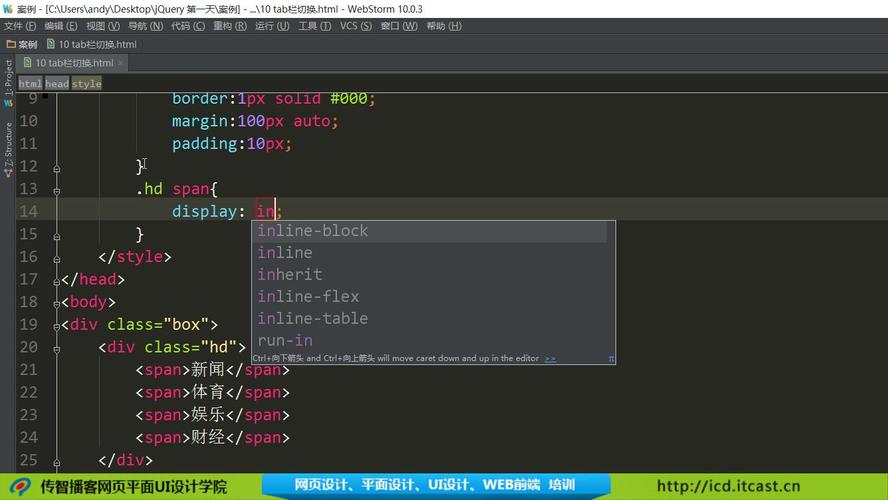Click the span text 新闻 on line 21

point(208,370)
